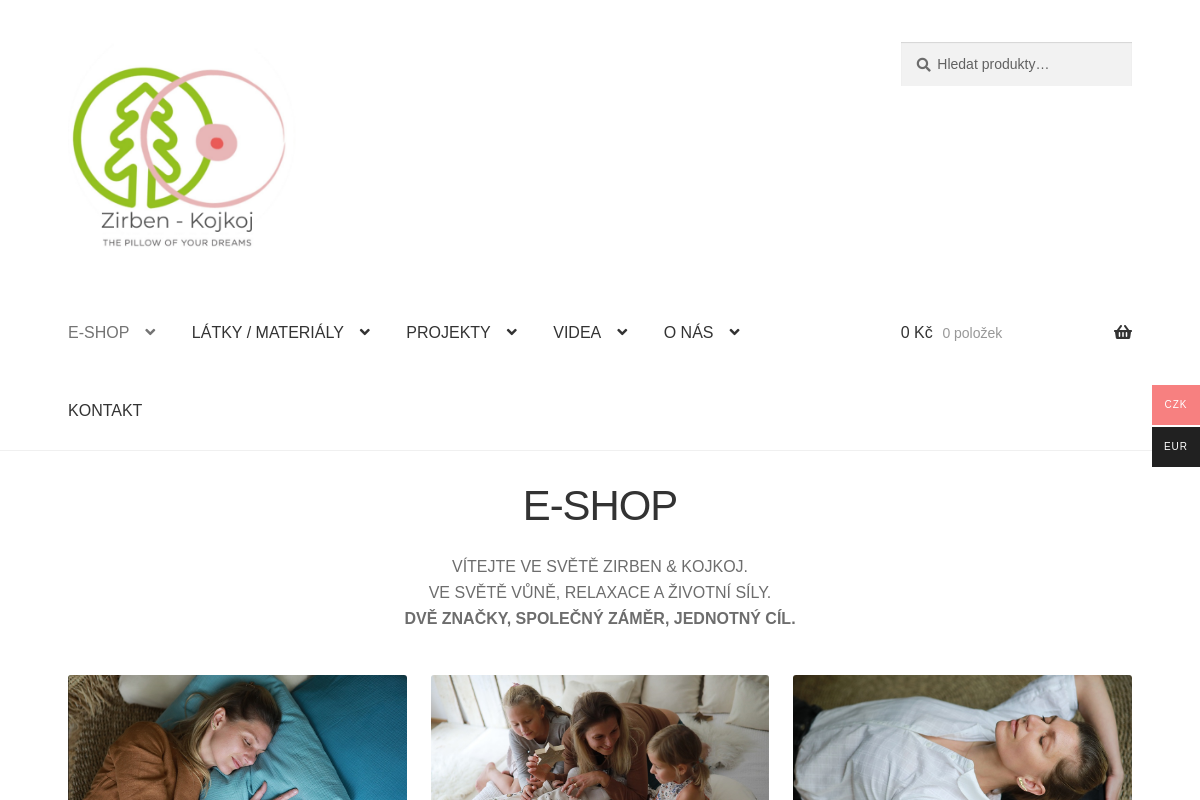Click the 0 položek cart link
The width and height of the screenshot is (1200, 800).
pyautogui.click(x=972, y=333)
